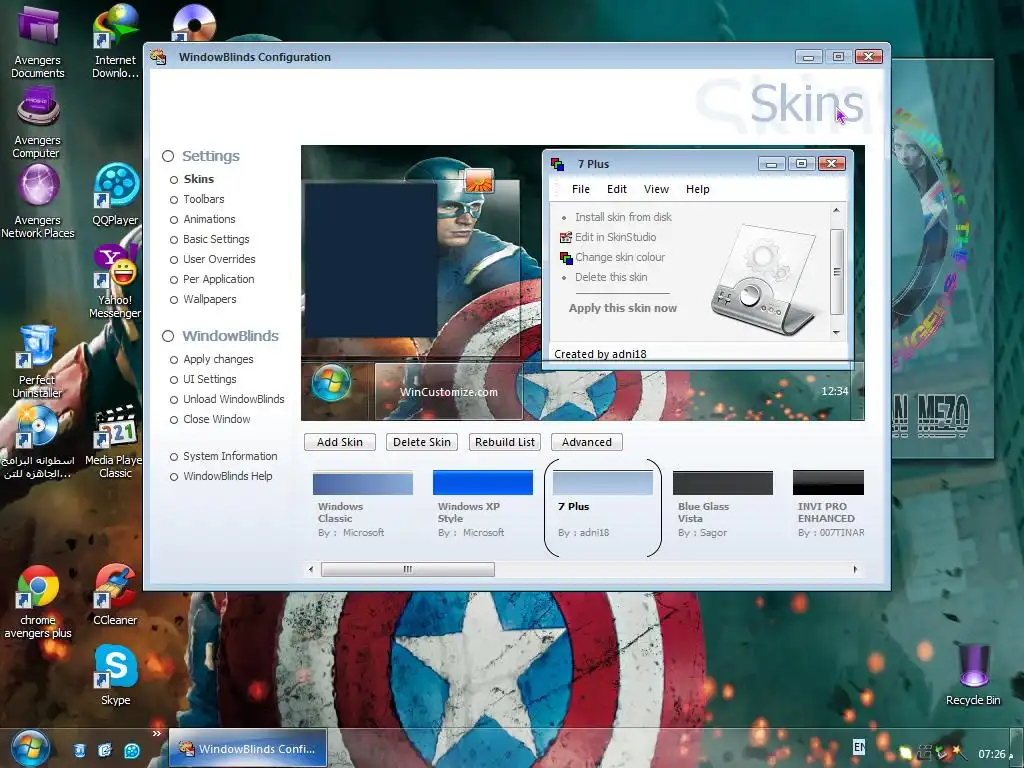Open Internet Download Manager desktop icon
Image resolution: width=1024 pixels, height=768 pixels.
tap(115, 40)
